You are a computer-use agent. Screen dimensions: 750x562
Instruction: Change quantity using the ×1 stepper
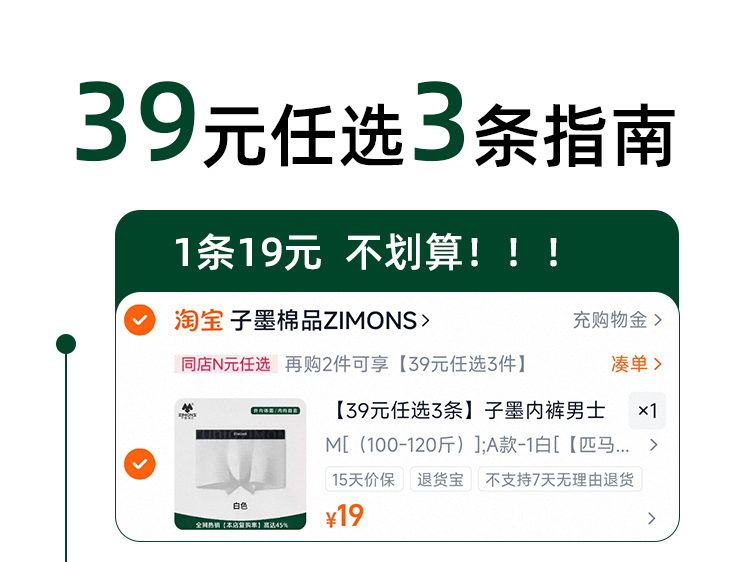point(647,410)
